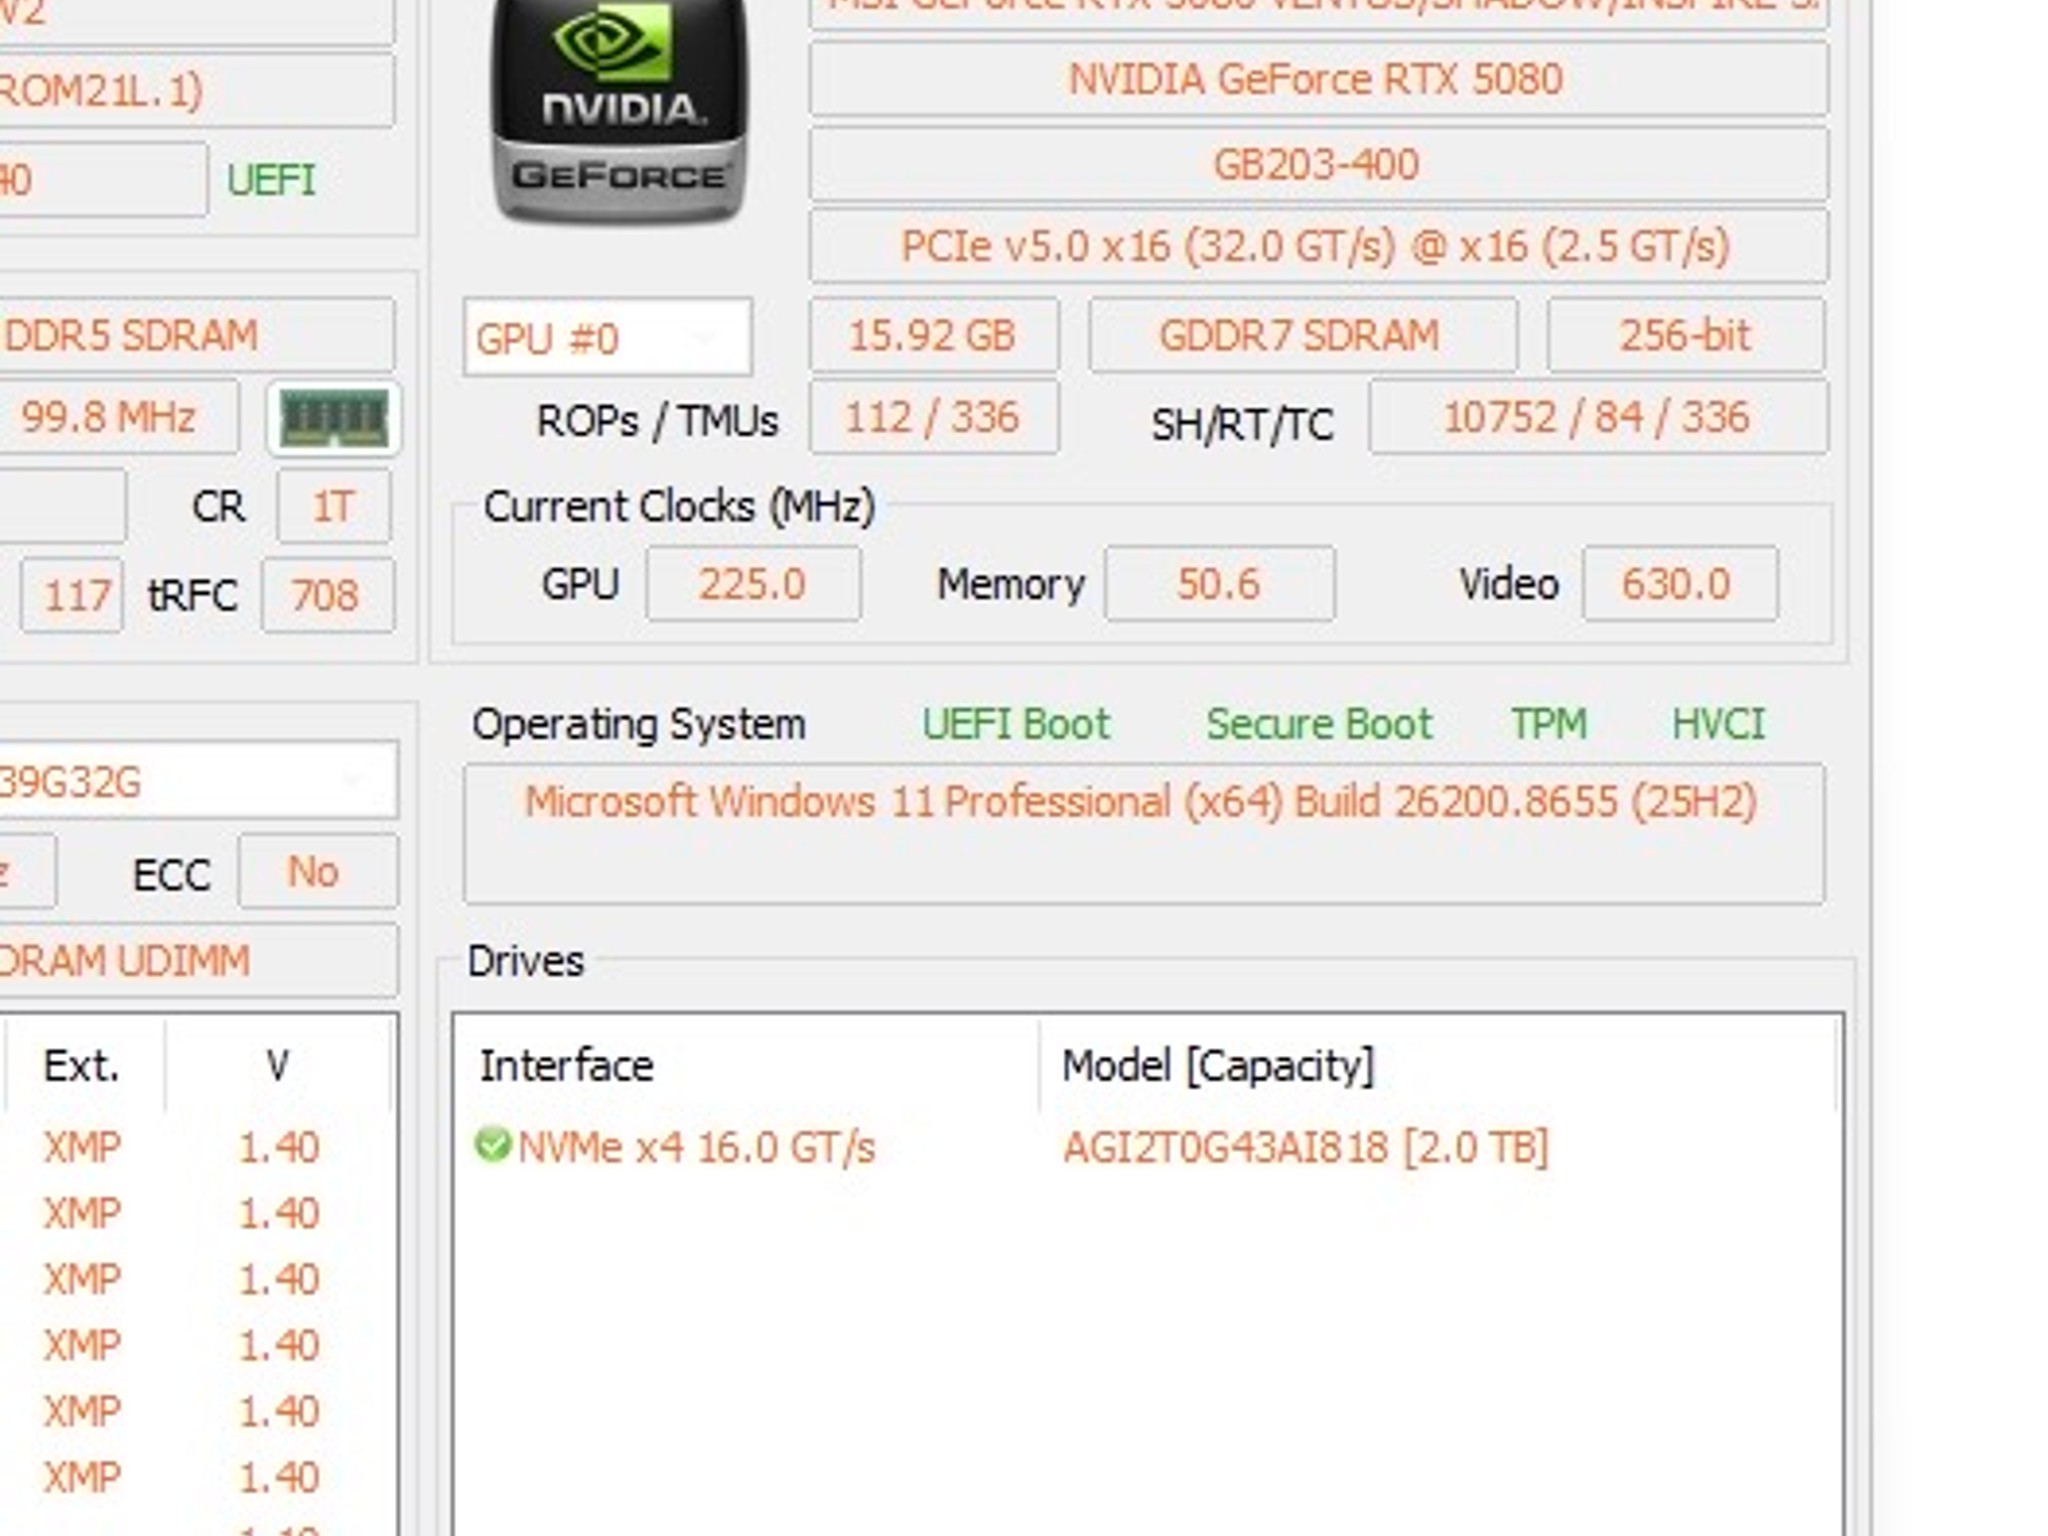Click the green drive health checkmark icon

[492, 1145]
